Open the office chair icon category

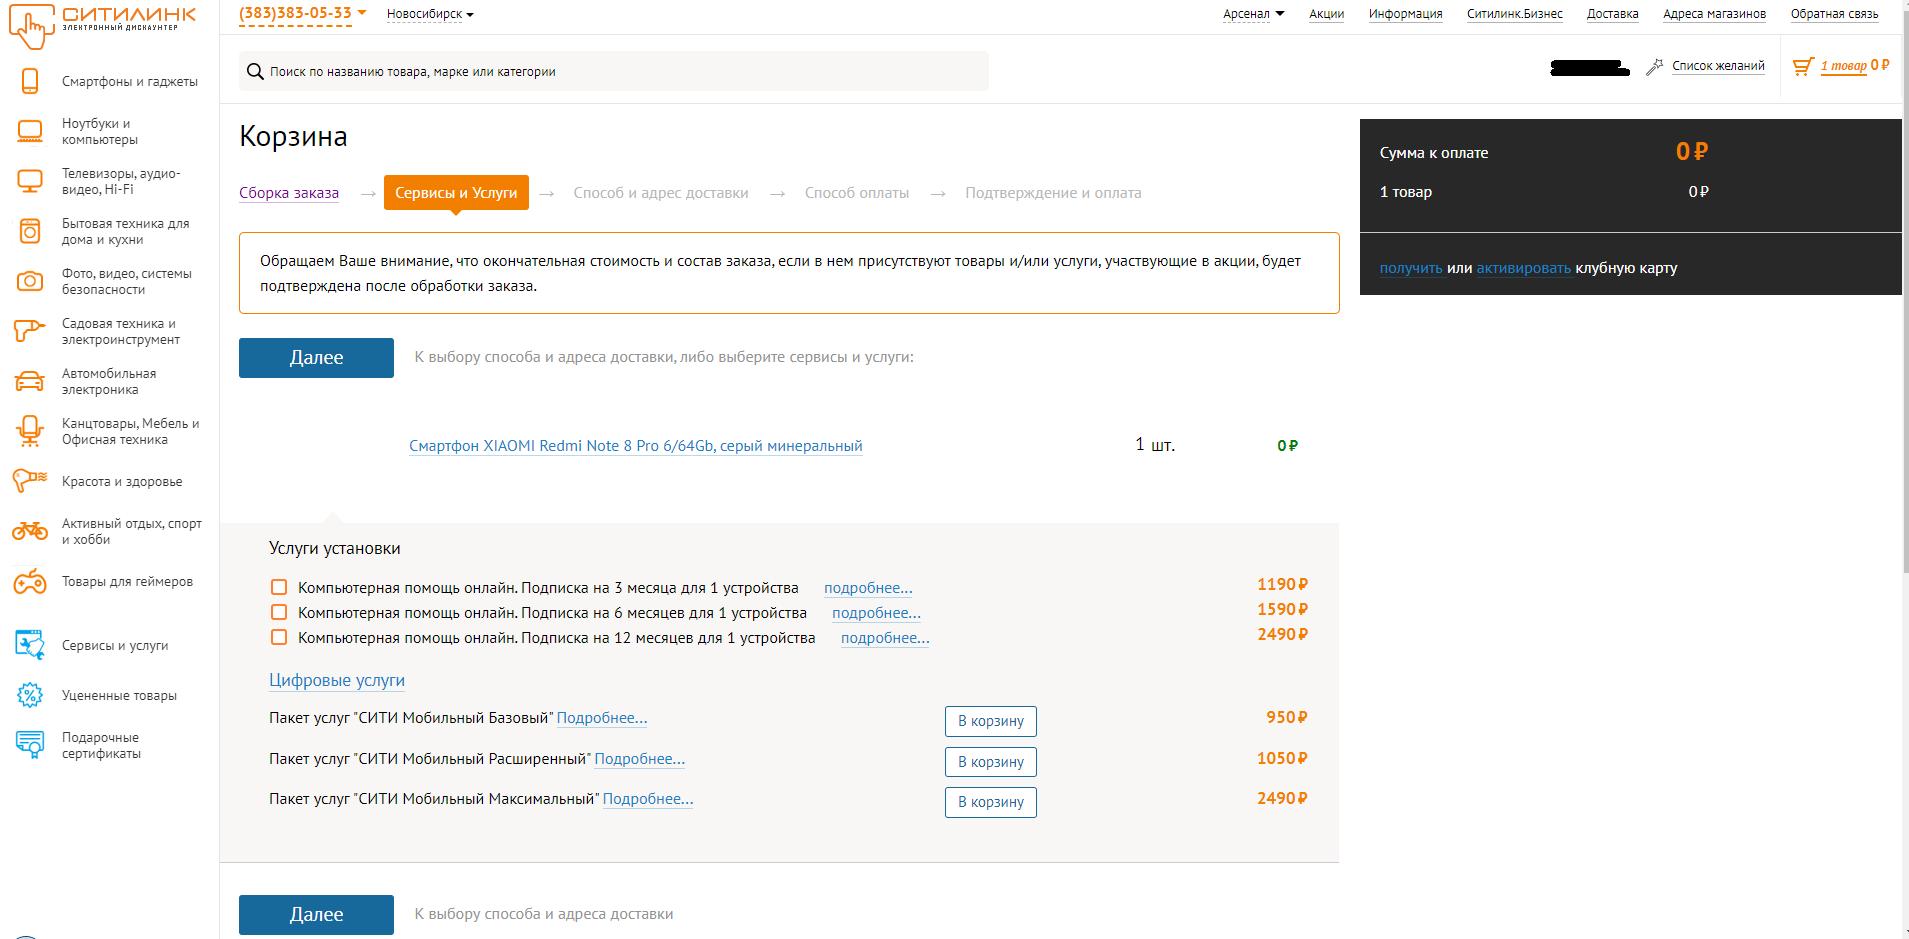point(30,431)
